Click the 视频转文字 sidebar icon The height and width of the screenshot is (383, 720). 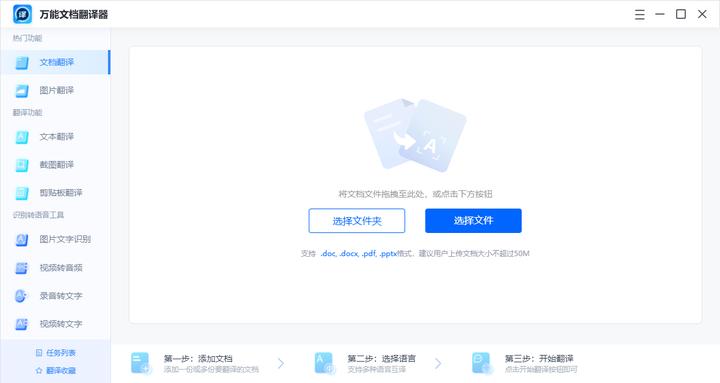pyautogui.click(x=22, y=324)
